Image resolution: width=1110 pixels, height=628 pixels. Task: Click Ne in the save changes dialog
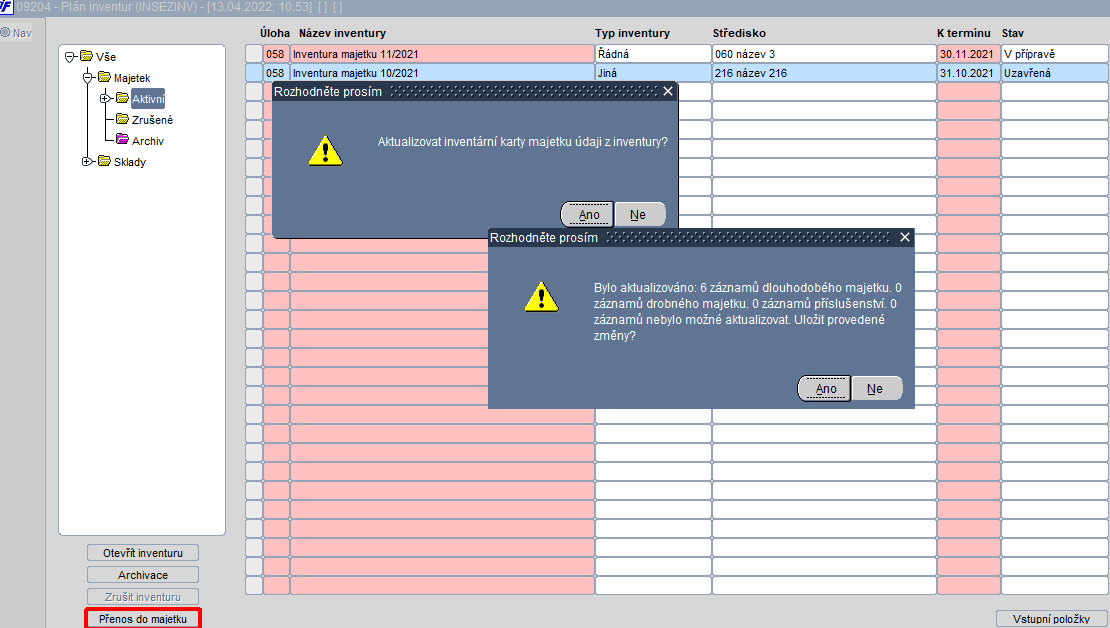[x=876, y=389]
